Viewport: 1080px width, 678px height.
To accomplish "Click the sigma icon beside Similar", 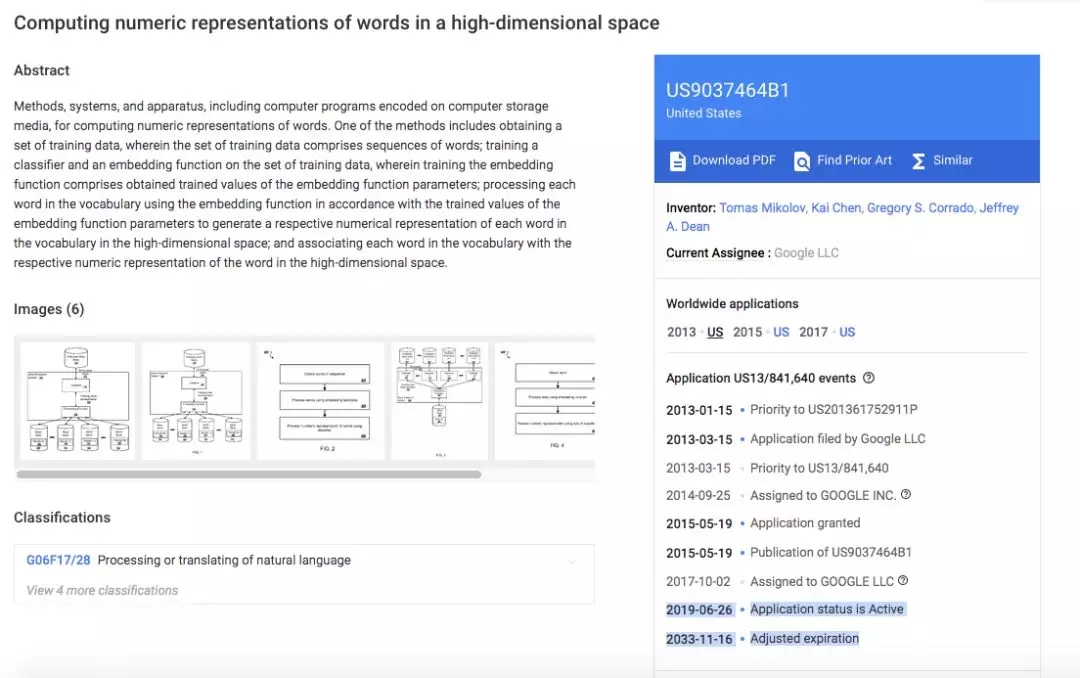I will (x=918, y=161).
